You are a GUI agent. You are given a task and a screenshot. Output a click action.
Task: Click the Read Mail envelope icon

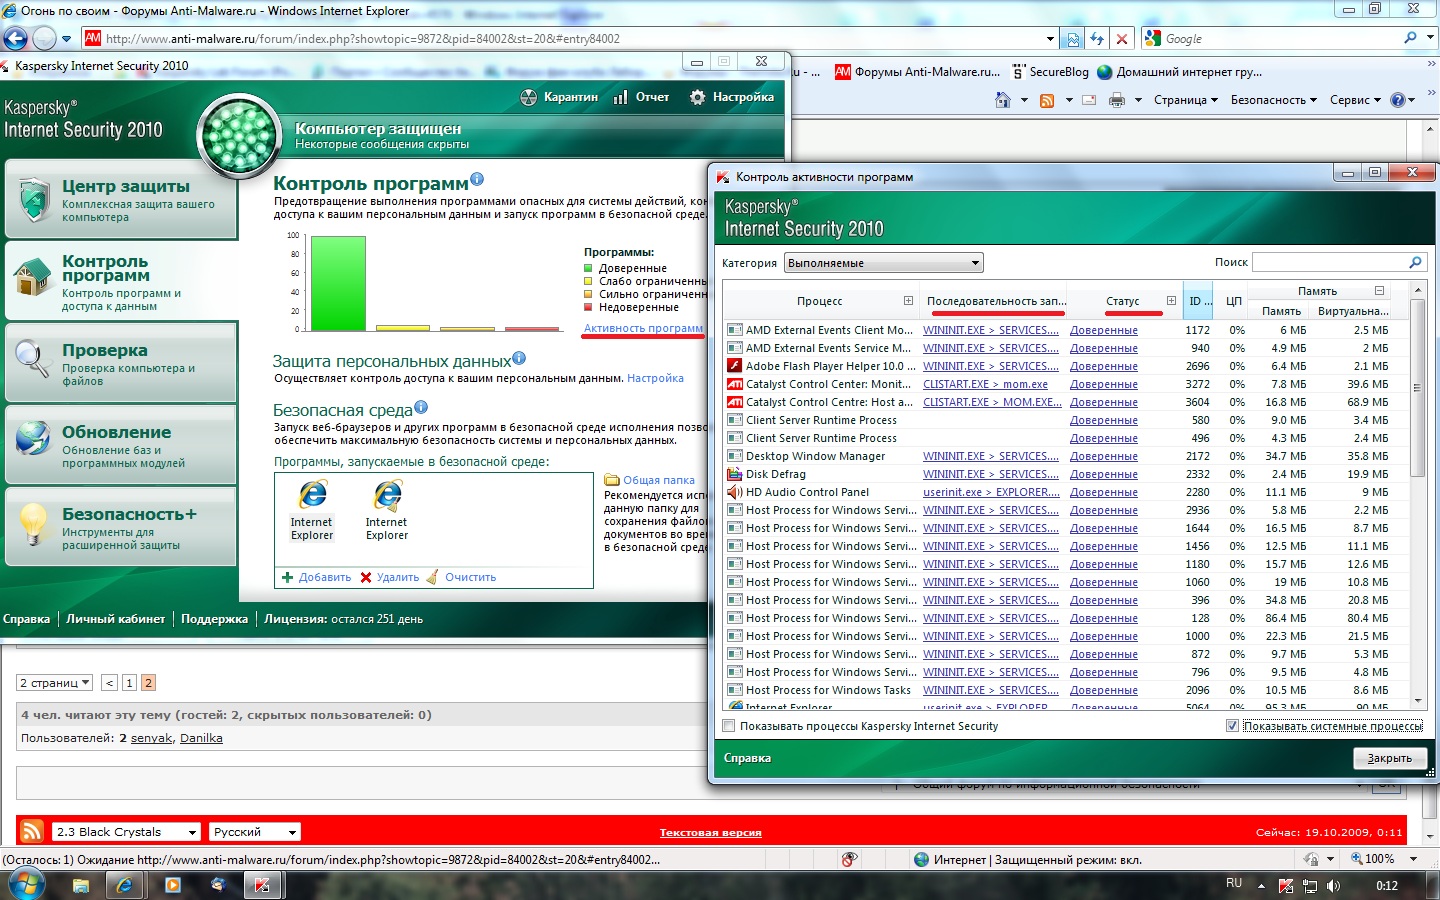pyautogui.click(x=1089, y=100)
